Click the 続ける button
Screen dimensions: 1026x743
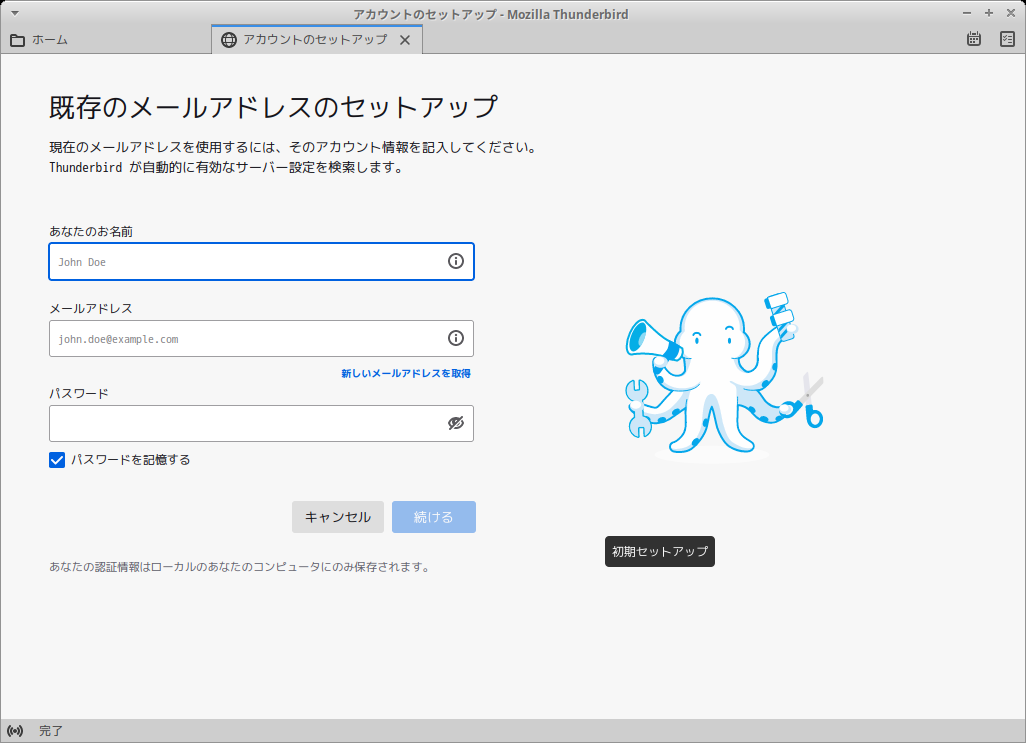434,517
